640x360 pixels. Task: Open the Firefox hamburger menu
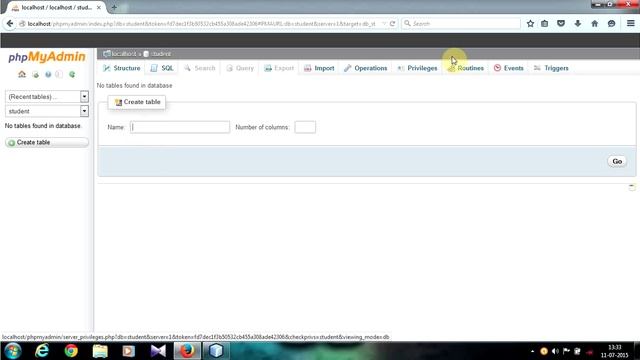click(x=631, y=24)
